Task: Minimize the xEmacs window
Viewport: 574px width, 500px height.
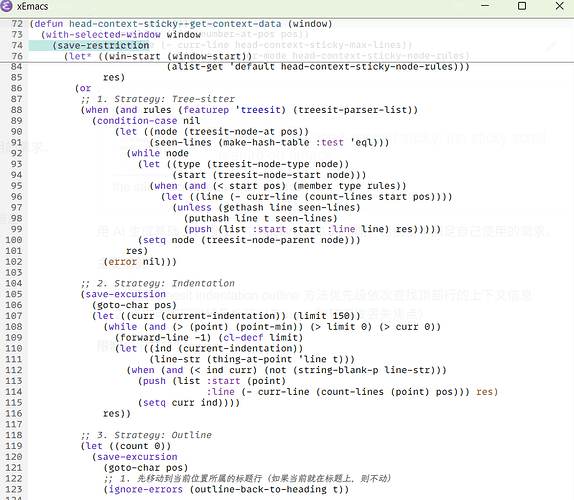Action: 485,6
